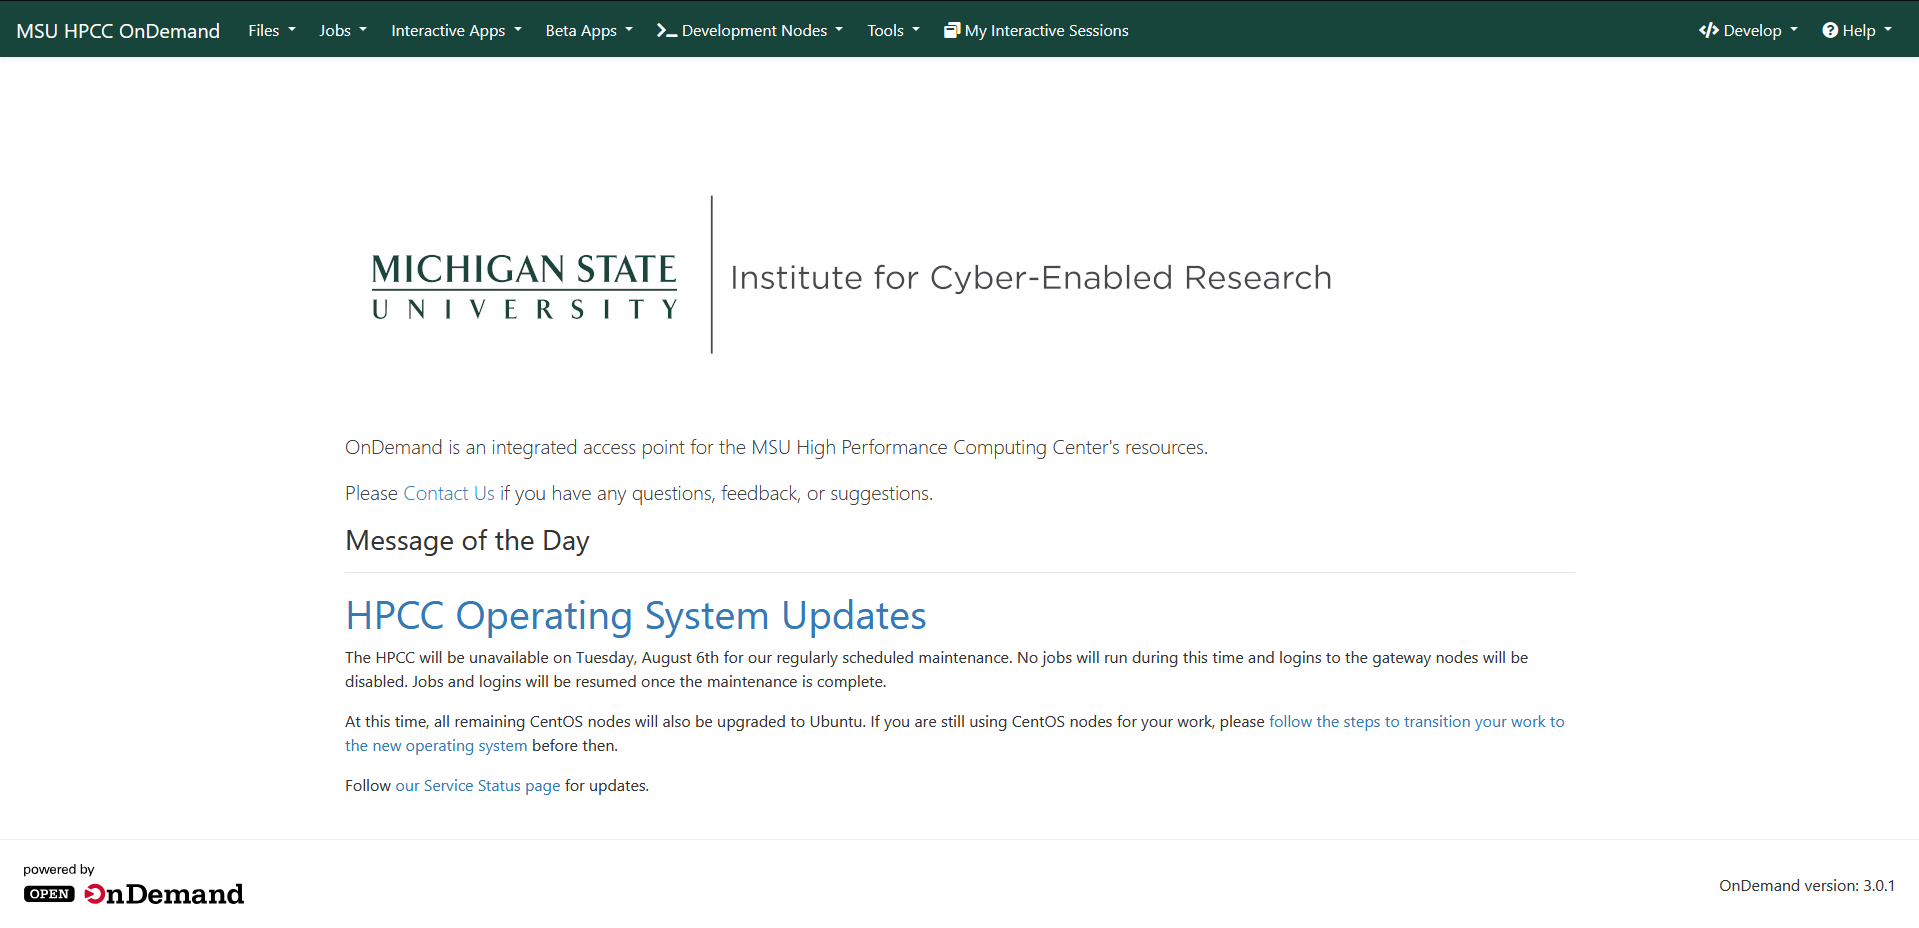Expand the Develop dropdown caret
1919x928 pixels.
(1794, 30)
